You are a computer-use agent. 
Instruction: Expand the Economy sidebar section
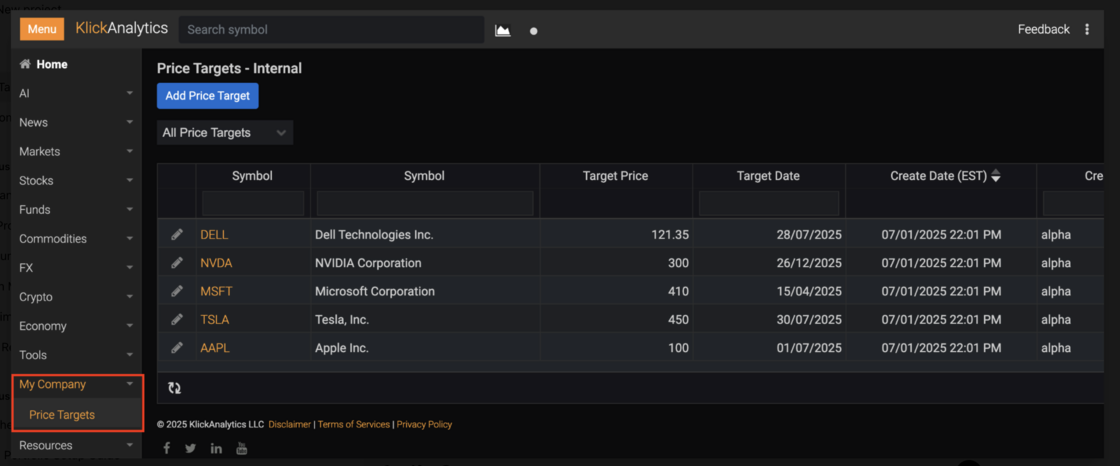click(x=76, y=326)
